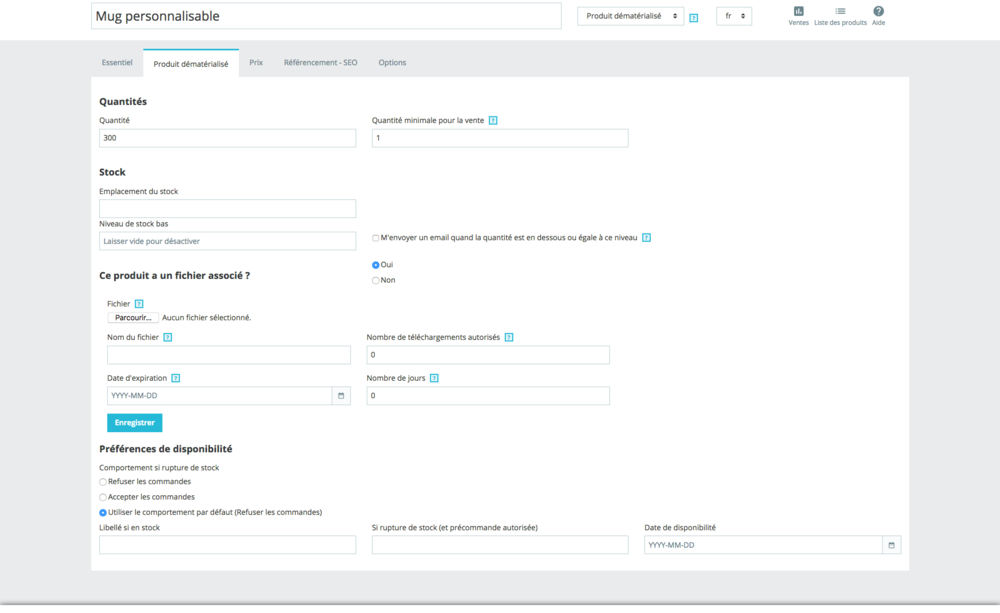
Task: Click the Quantité minimale pour la vente field
Action: point(500,138)
